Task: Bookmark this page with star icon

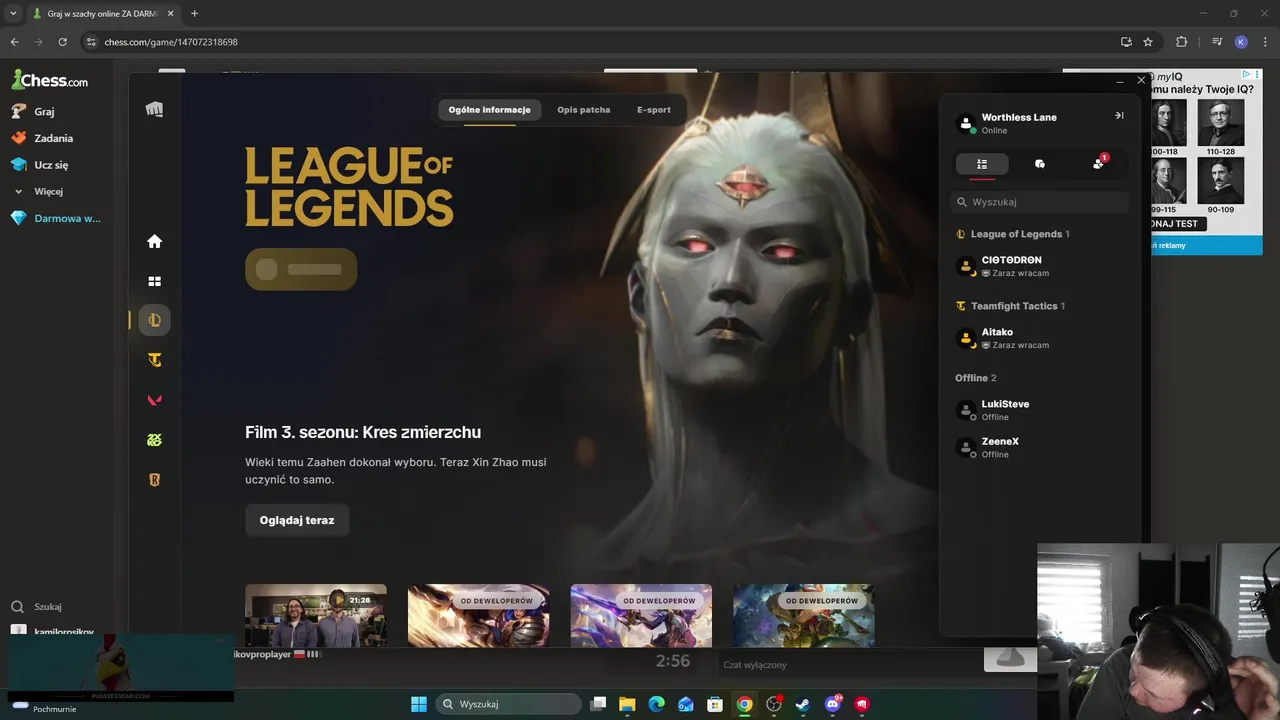Action: (1148, 42)
